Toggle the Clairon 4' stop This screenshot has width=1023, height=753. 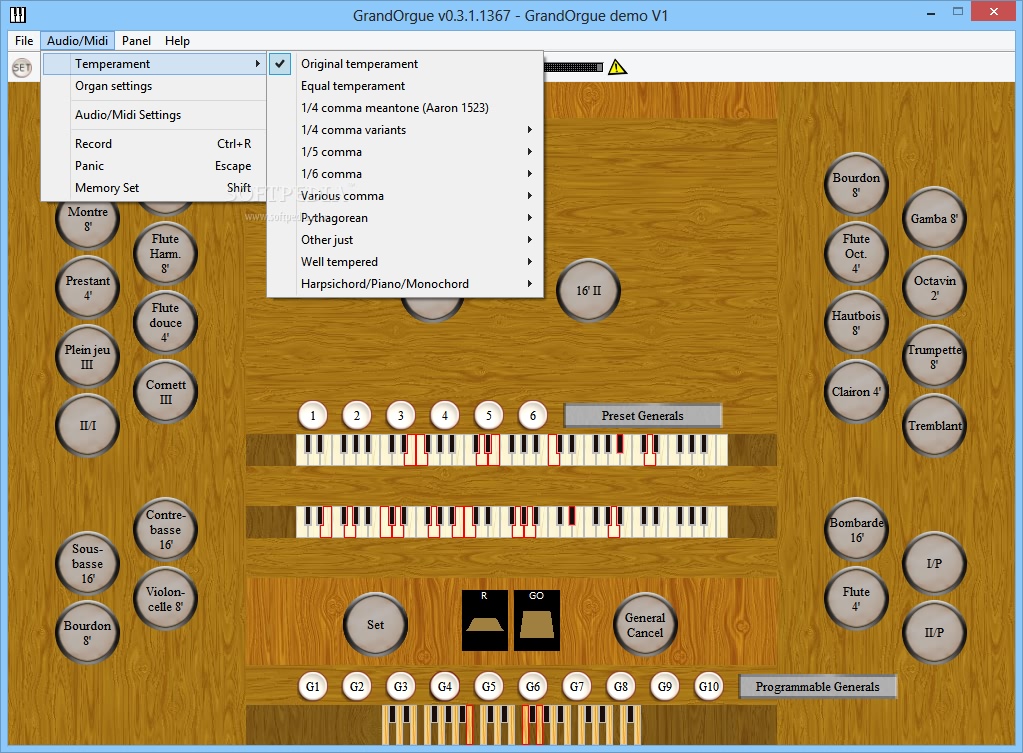[856, 392]
